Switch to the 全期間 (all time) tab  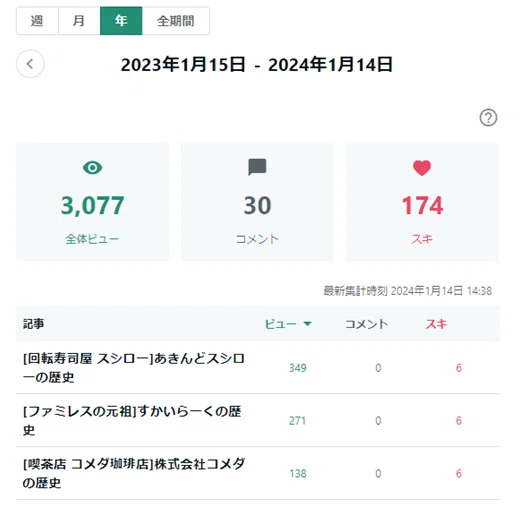click(176, 21)
